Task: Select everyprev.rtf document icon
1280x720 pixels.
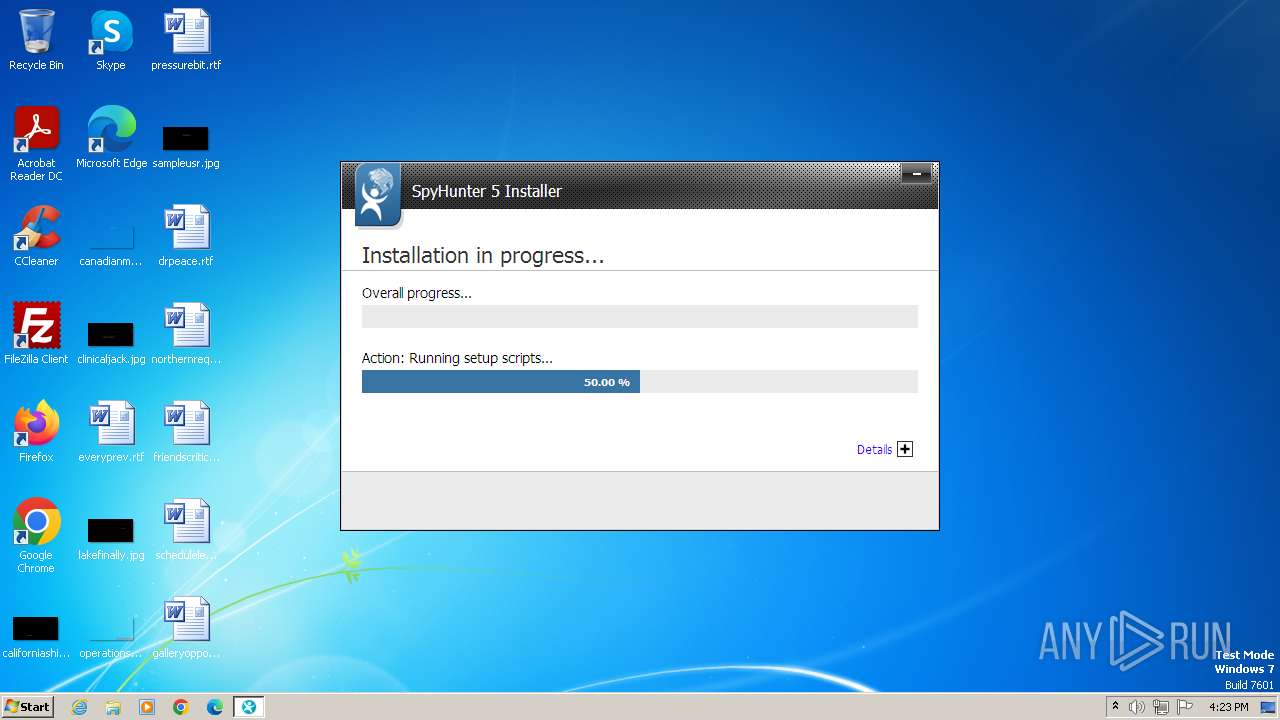Action: click(x=111, y=432)
